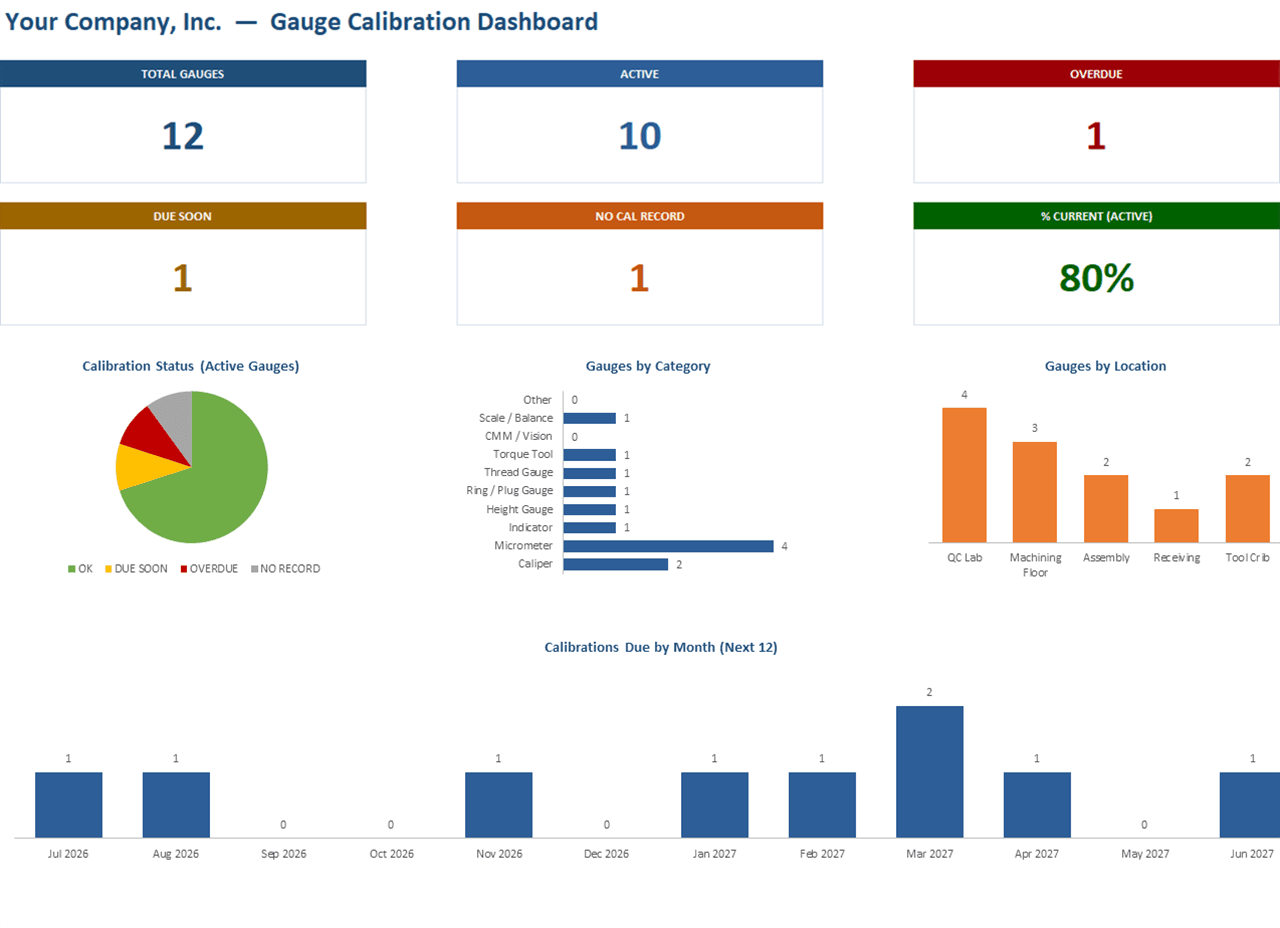1280x928 pixels.
Task: Select the 'Other' category axis label
Action: pyautogui.click(x=537, y=400)
